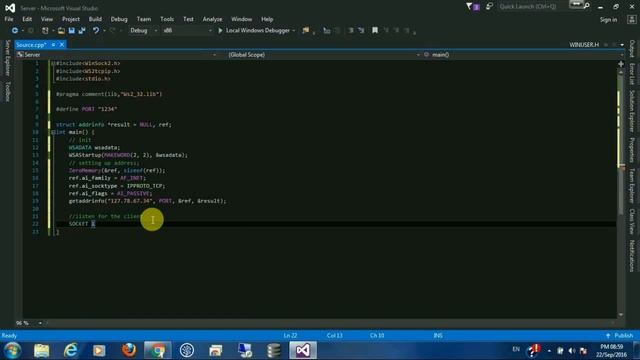Open the File menu

coord(9,19)
